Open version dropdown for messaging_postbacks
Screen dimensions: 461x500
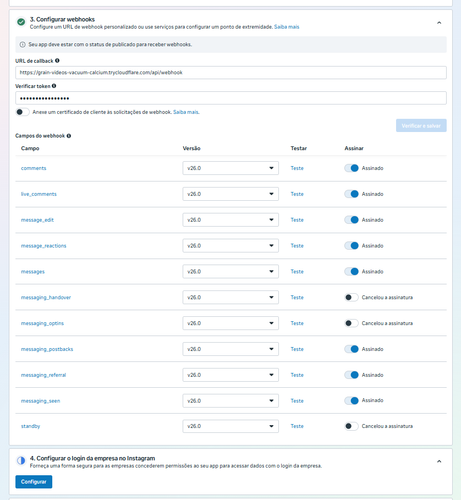(230, 349)
